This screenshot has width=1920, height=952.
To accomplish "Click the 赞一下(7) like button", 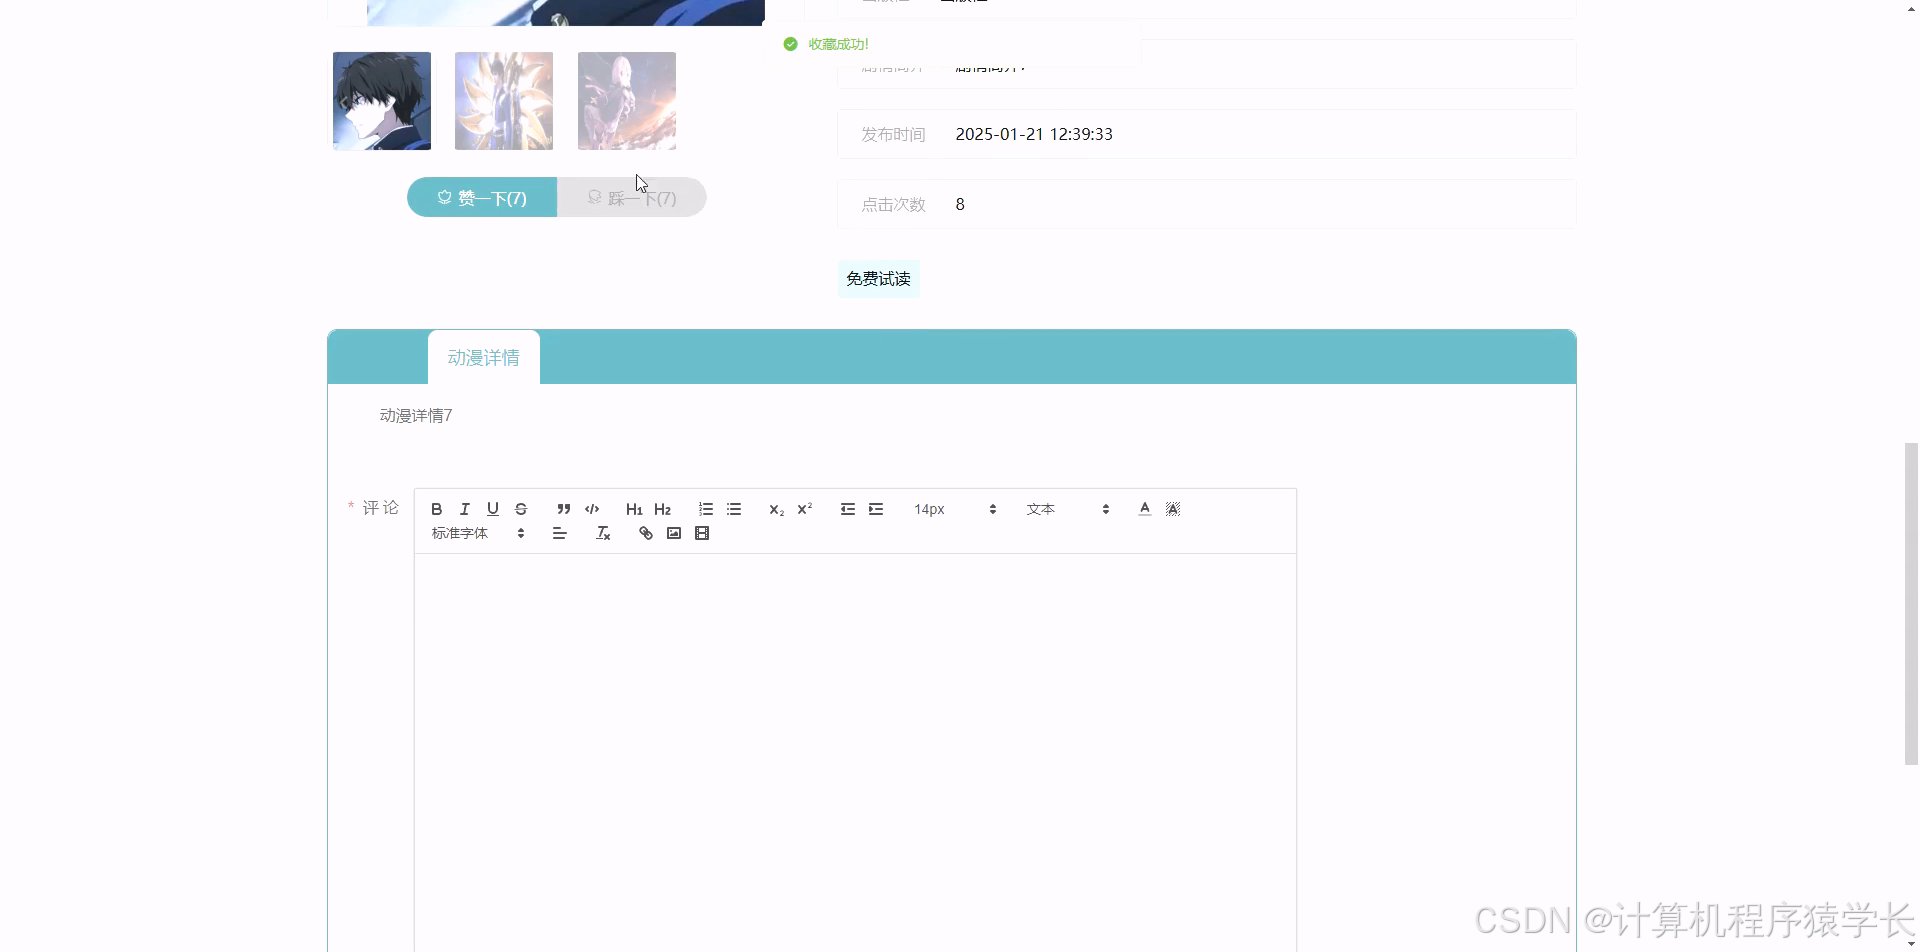I will (481, 197).
